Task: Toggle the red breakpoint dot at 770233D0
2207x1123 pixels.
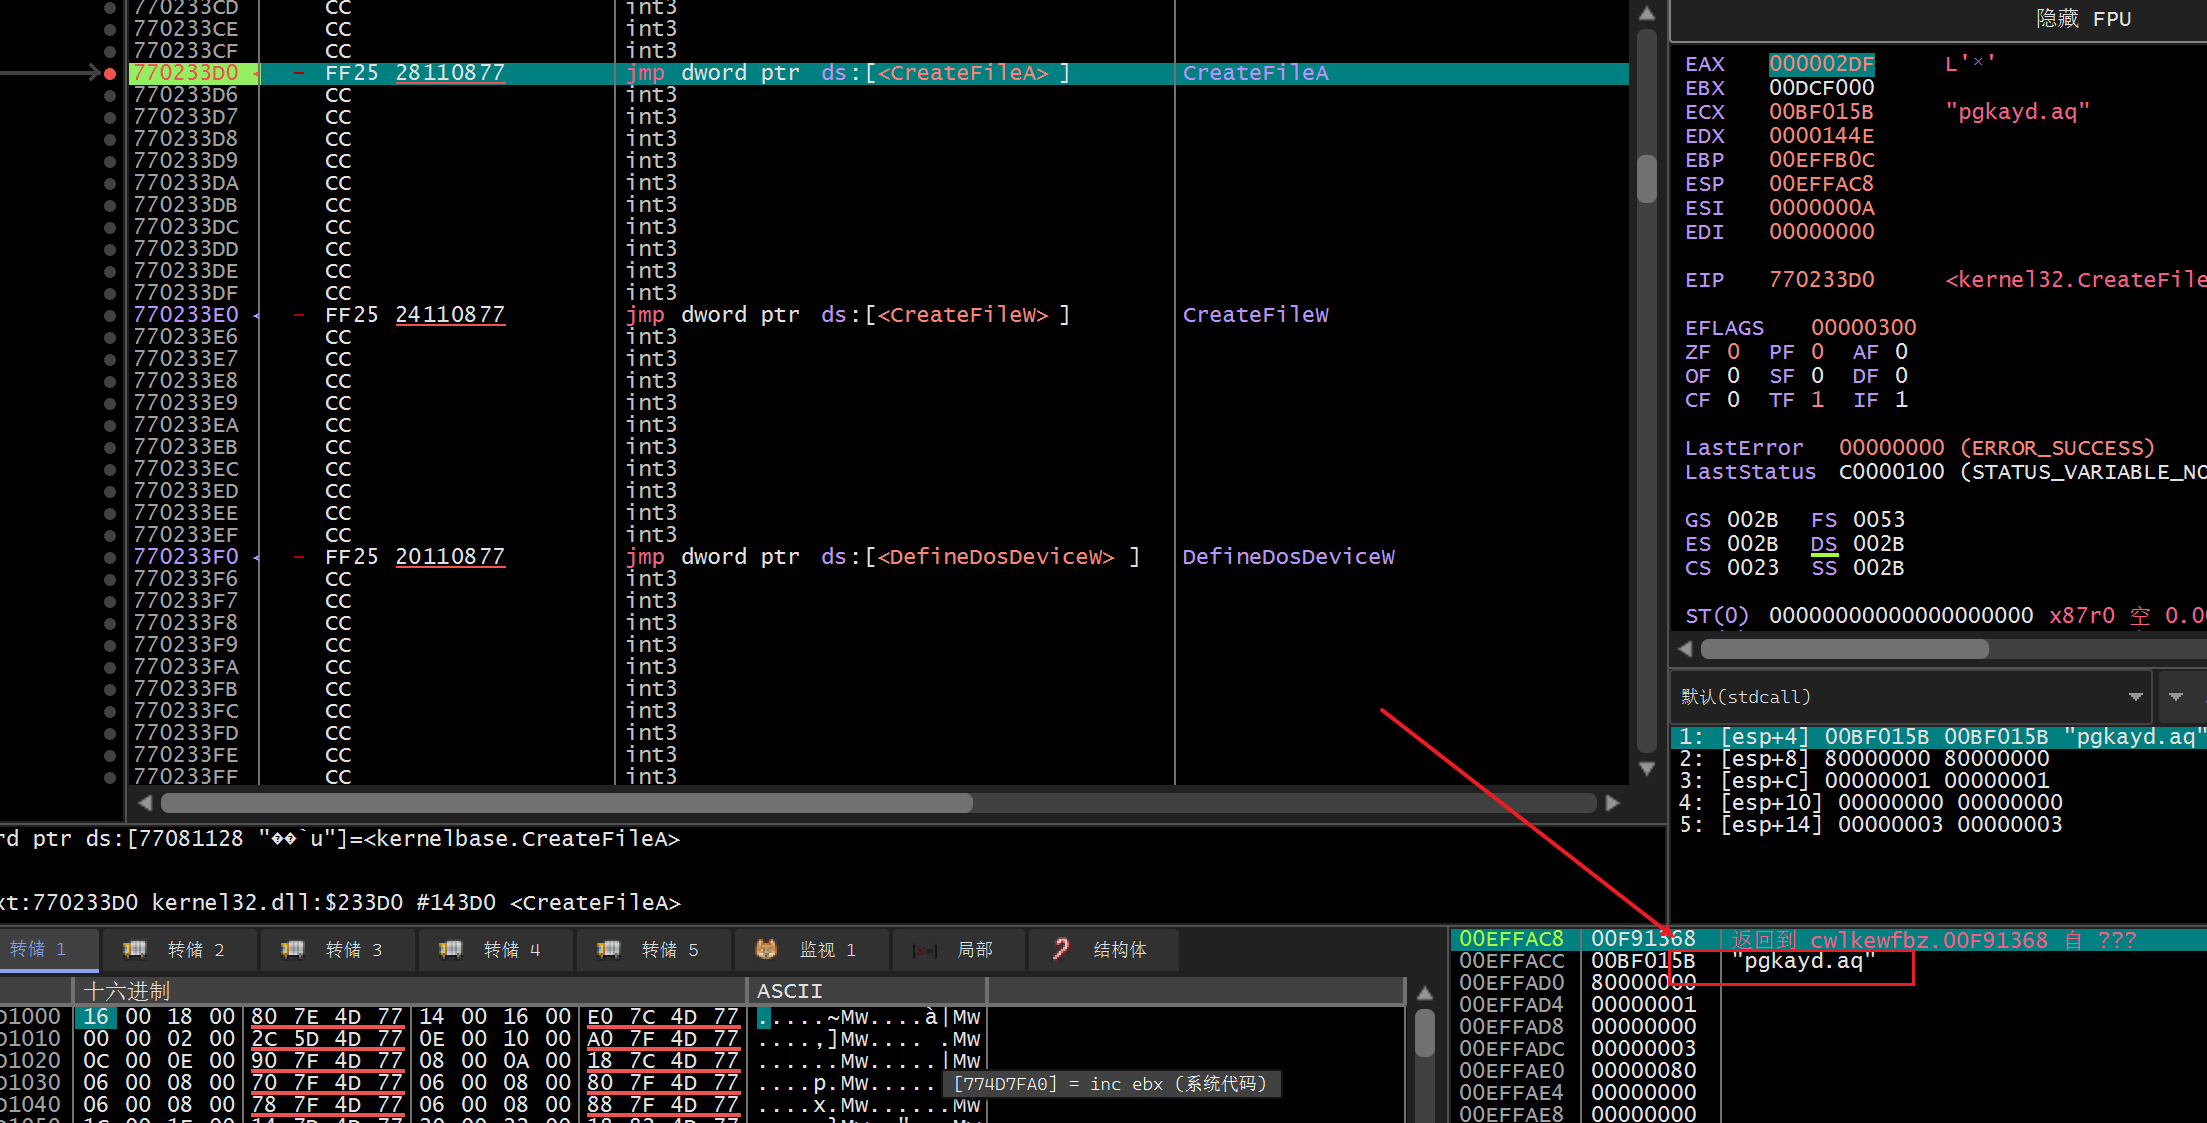Action: (x=110, y=73)
